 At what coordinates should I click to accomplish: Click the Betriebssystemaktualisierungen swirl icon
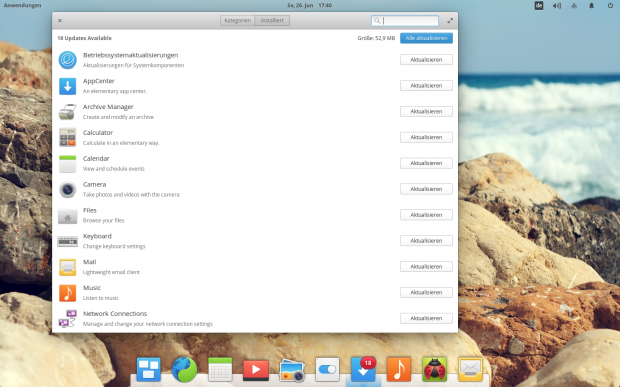click(68, 60)
